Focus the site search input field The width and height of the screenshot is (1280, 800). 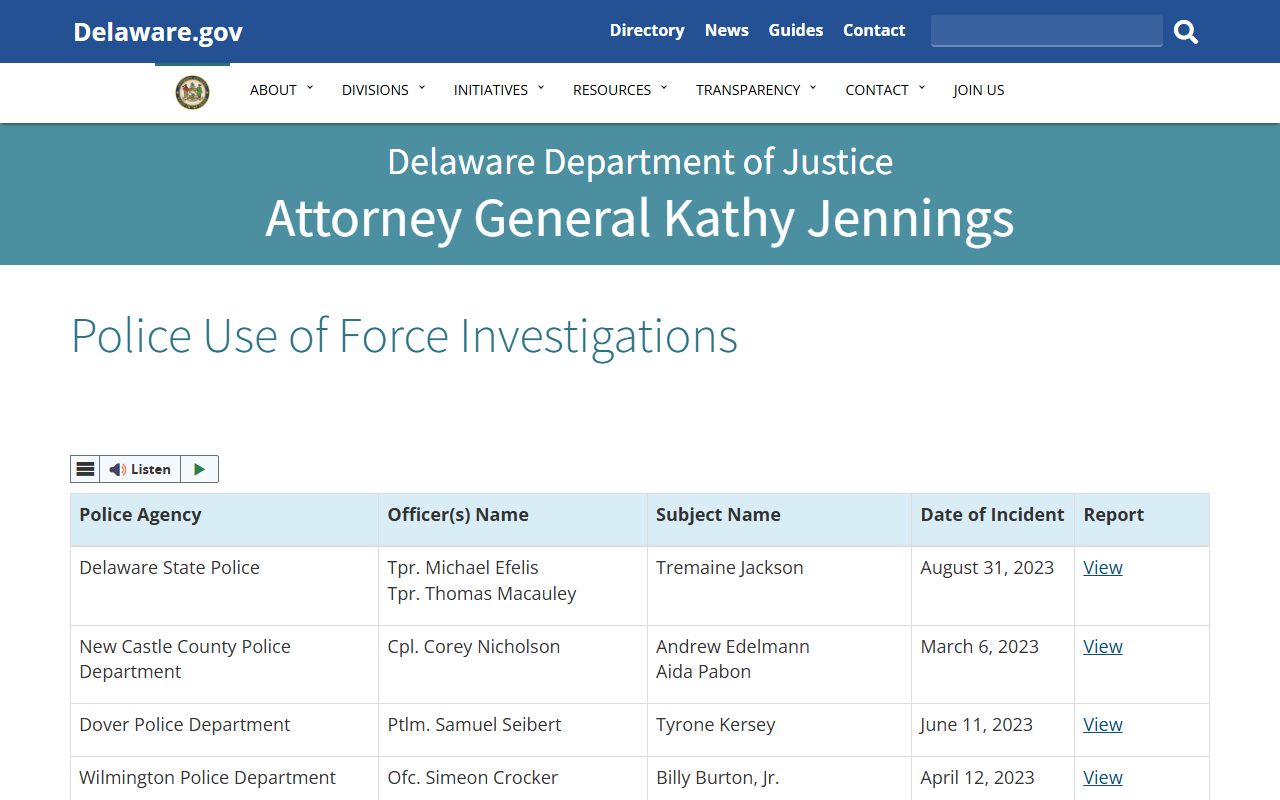(1047, 30)
